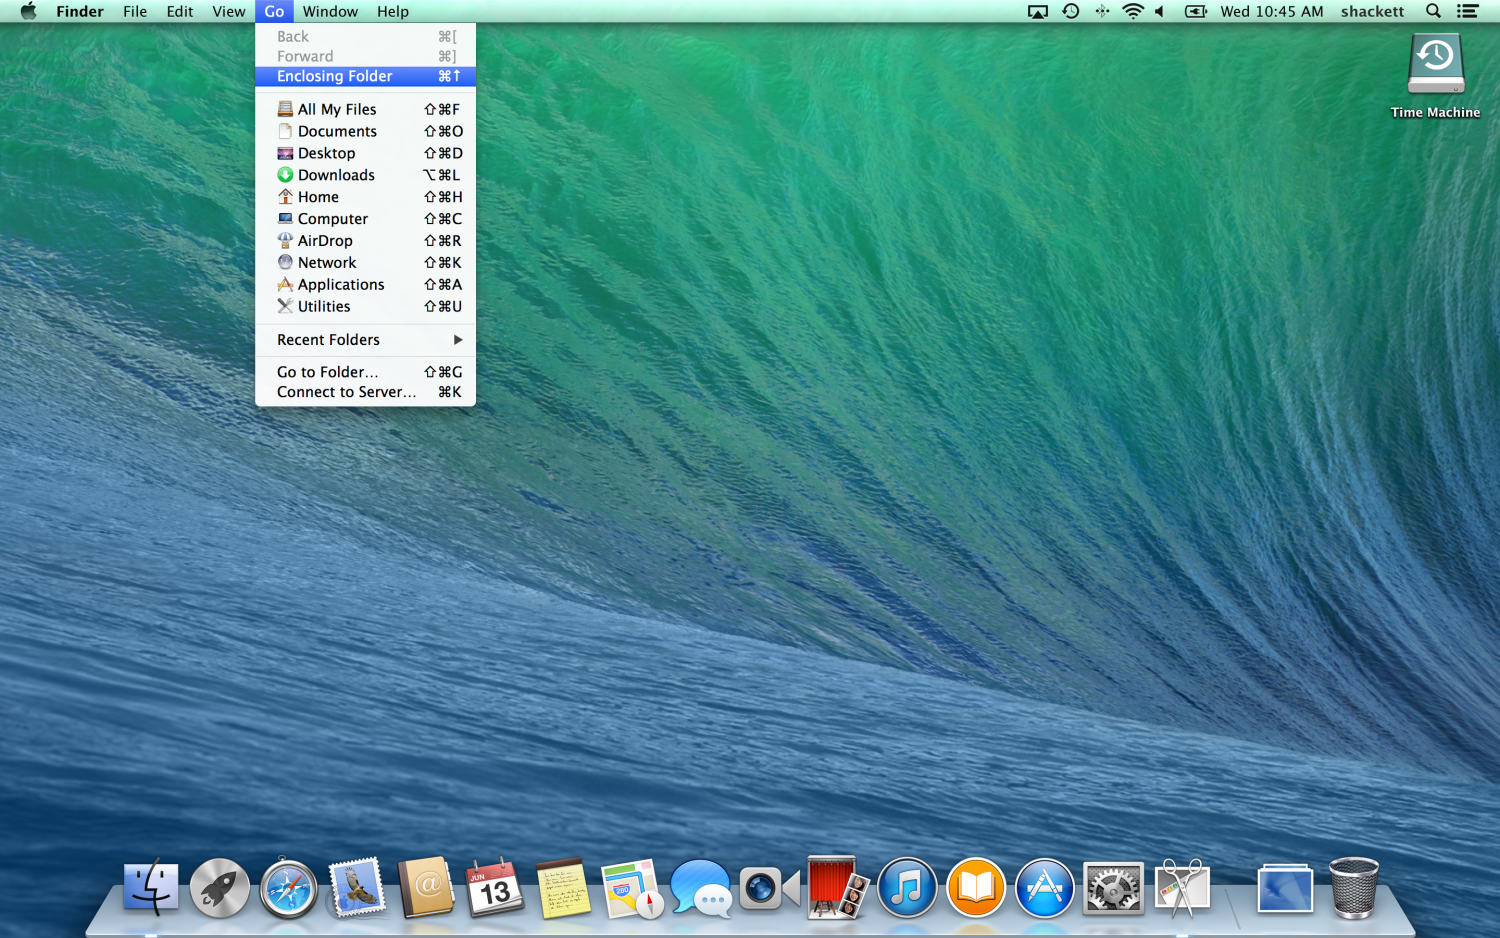This screenshot has width=1500, height=938.
Task: Launch Safari from the Dock
Action: point(289,889)
